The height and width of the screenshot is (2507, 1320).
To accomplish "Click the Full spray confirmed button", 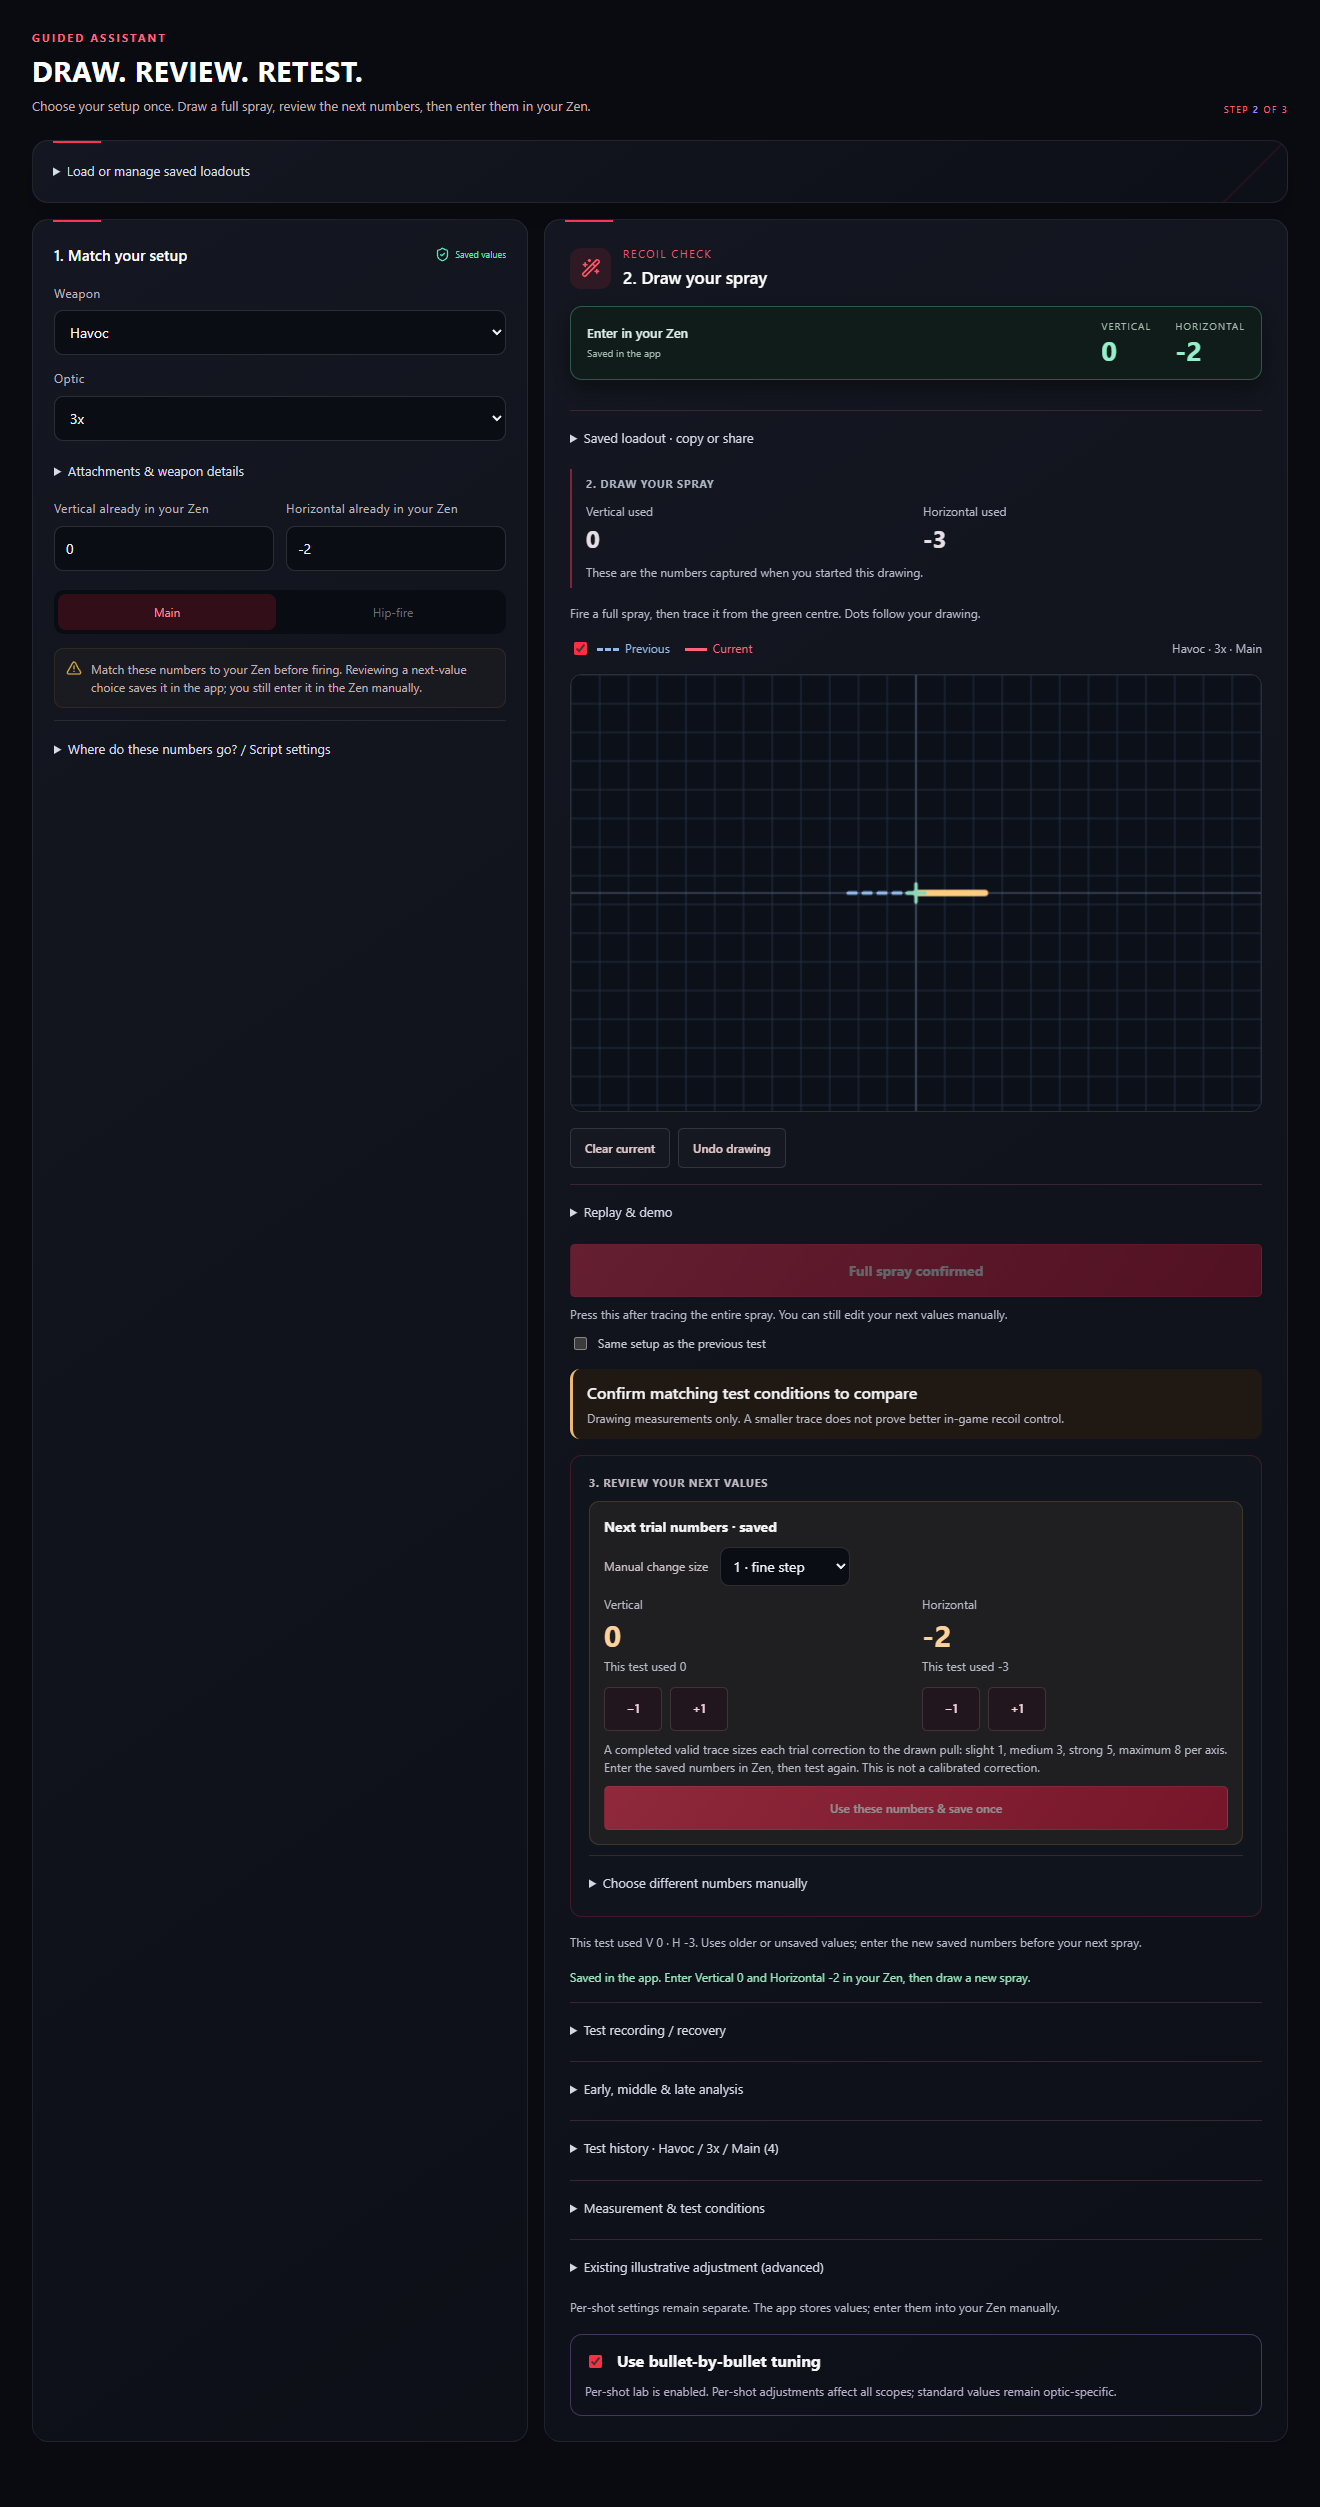I will coord(916,1271).
